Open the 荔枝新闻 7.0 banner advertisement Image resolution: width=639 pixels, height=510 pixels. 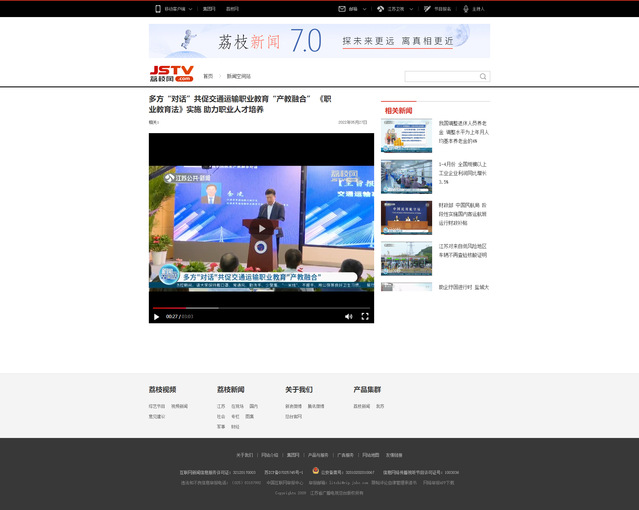pyautogui.click(x=319, y=41)
